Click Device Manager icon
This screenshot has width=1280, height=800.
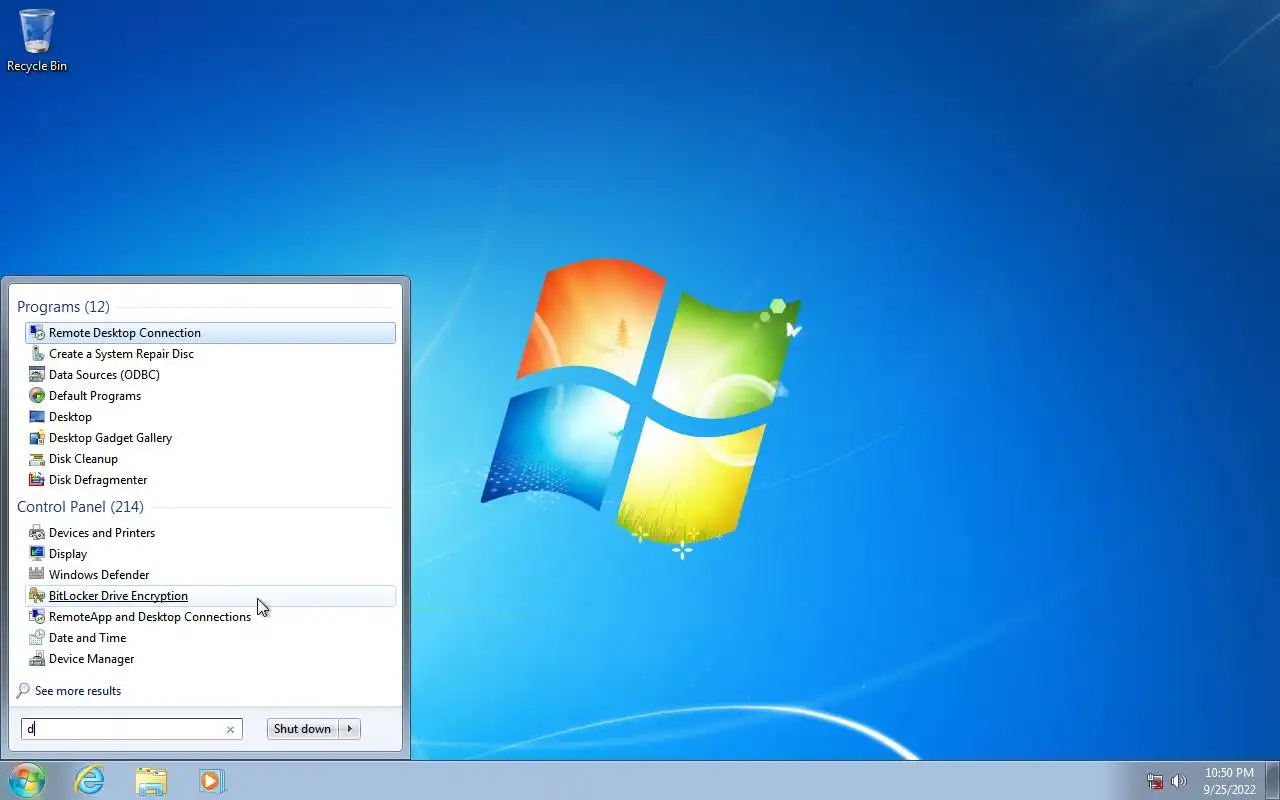click(37, 659)
